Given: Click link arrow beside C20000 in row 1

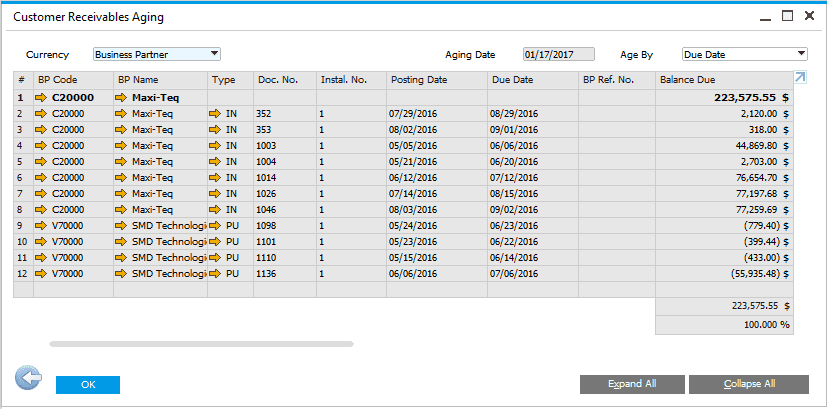Looking at the screenshot, I should pyautogui.click(x=41, y=98).
